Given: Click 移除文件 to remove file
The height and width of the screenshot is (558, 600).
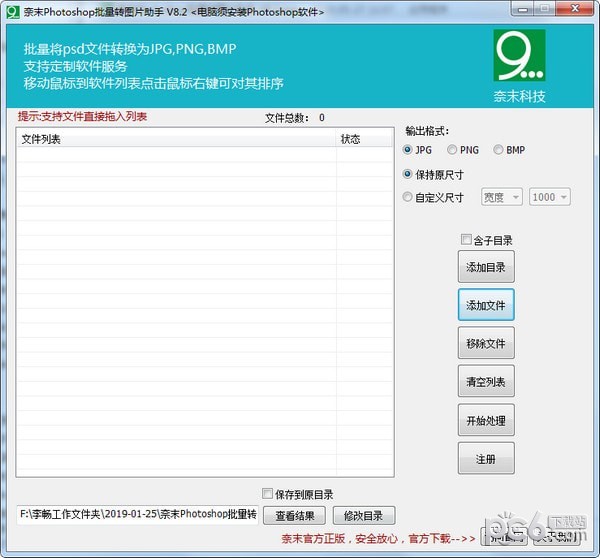Looking at the screenshot, I should (x=486, y=344).
